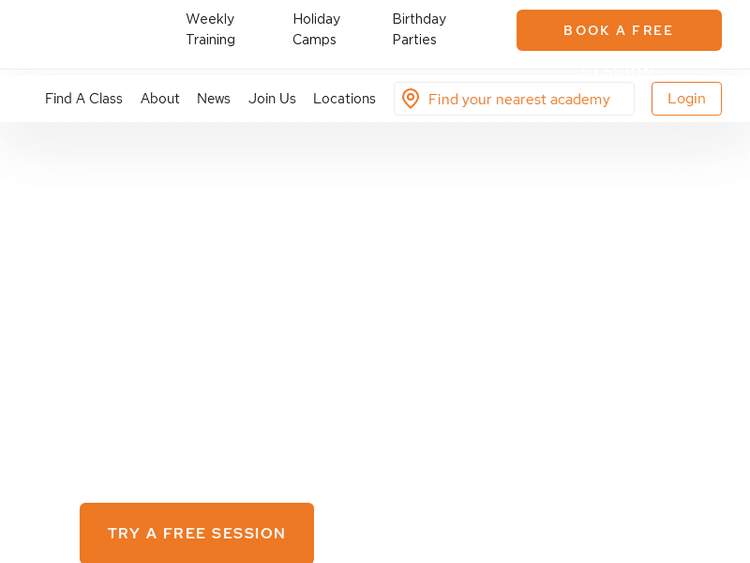Select Find A Class in navigation
The height and width of the screenshot is (563, 750).
[83, 99]
